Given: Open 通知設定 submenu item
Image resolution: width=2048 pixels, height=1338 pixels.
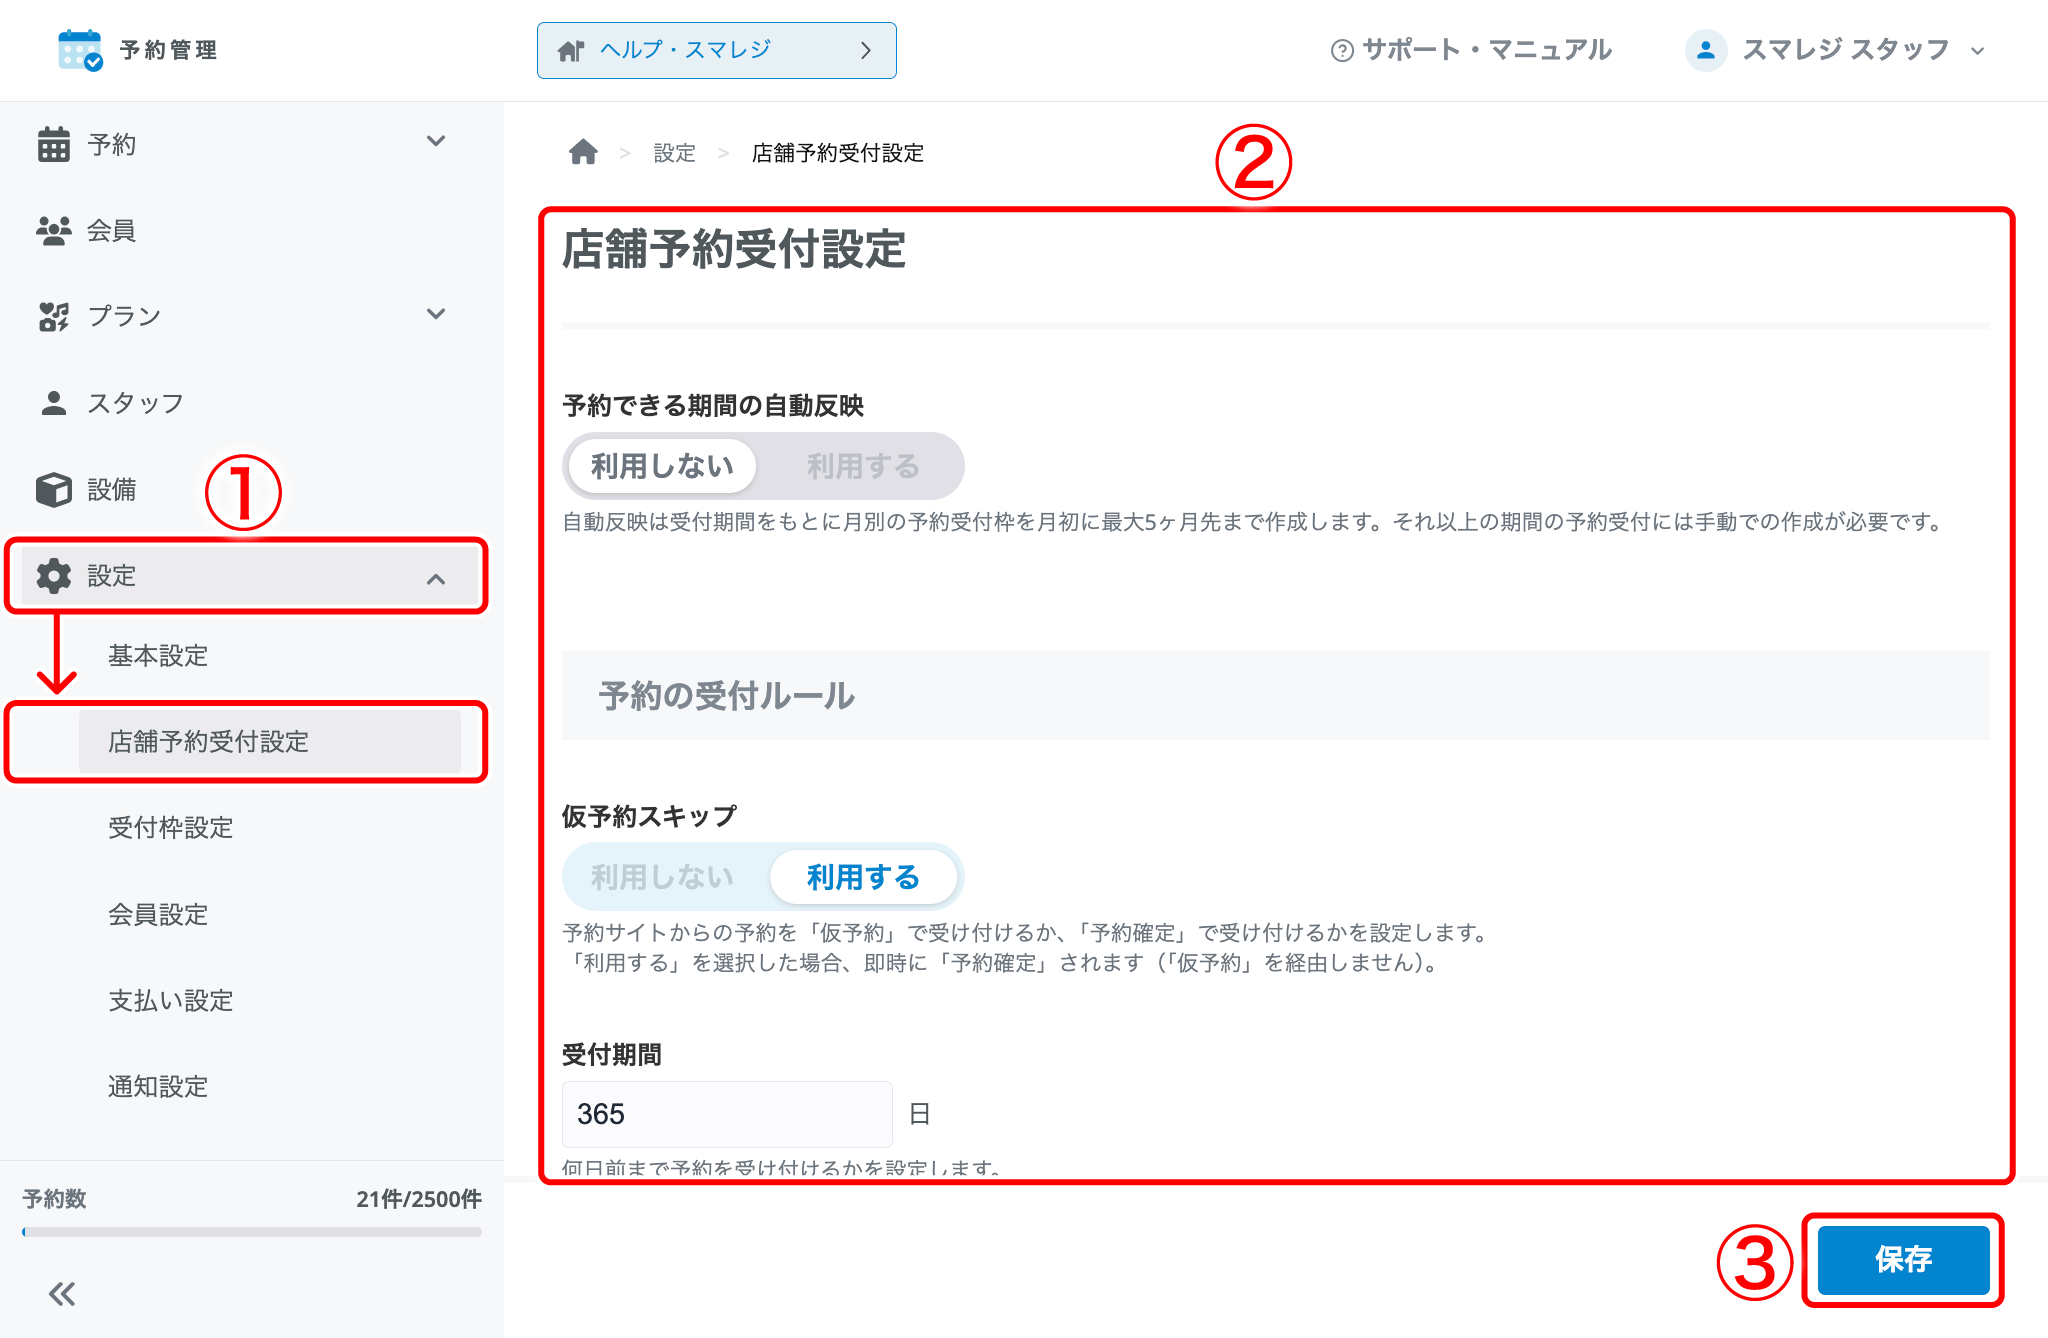Looking at the screenshot, I should click(x=158, y=1087).
